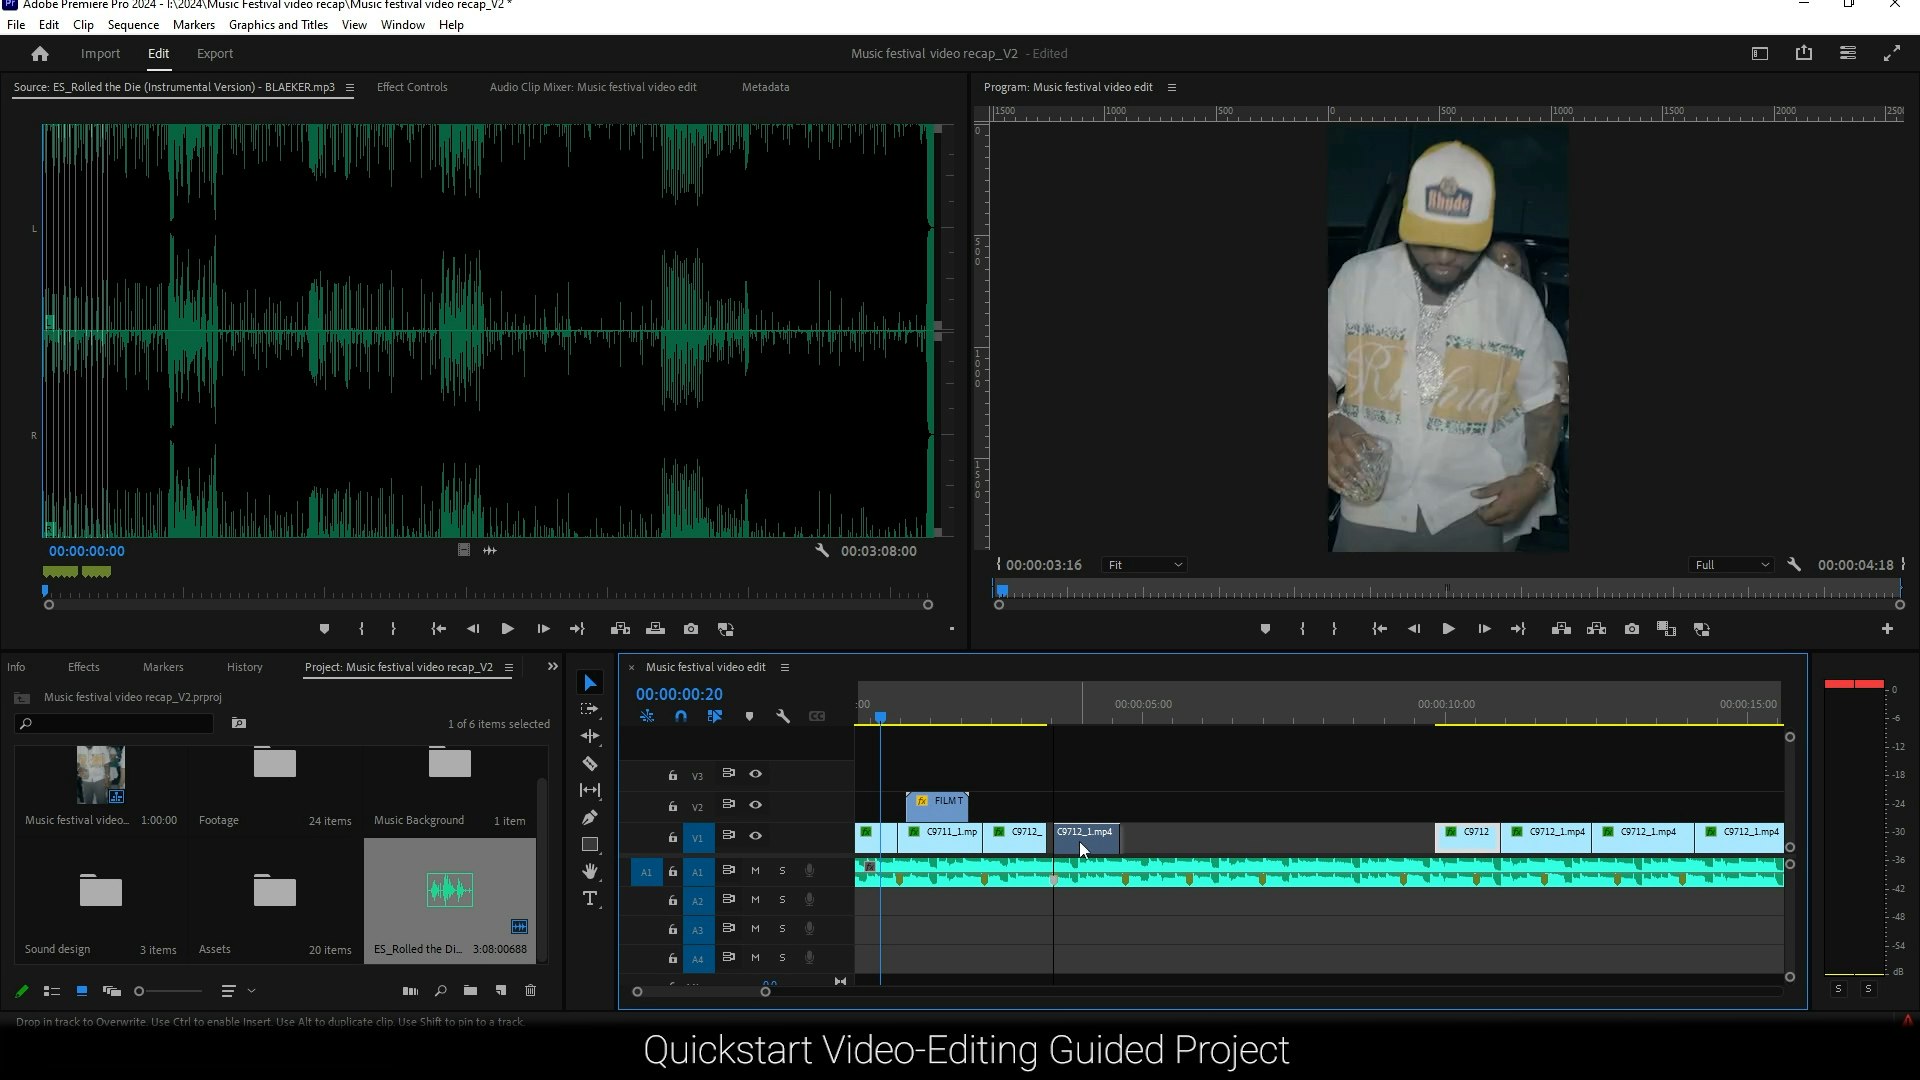The image size is (1920, 1080).
Task: Adjust the Project panel thumbnail zoom slider
Action: click(140, 991)
